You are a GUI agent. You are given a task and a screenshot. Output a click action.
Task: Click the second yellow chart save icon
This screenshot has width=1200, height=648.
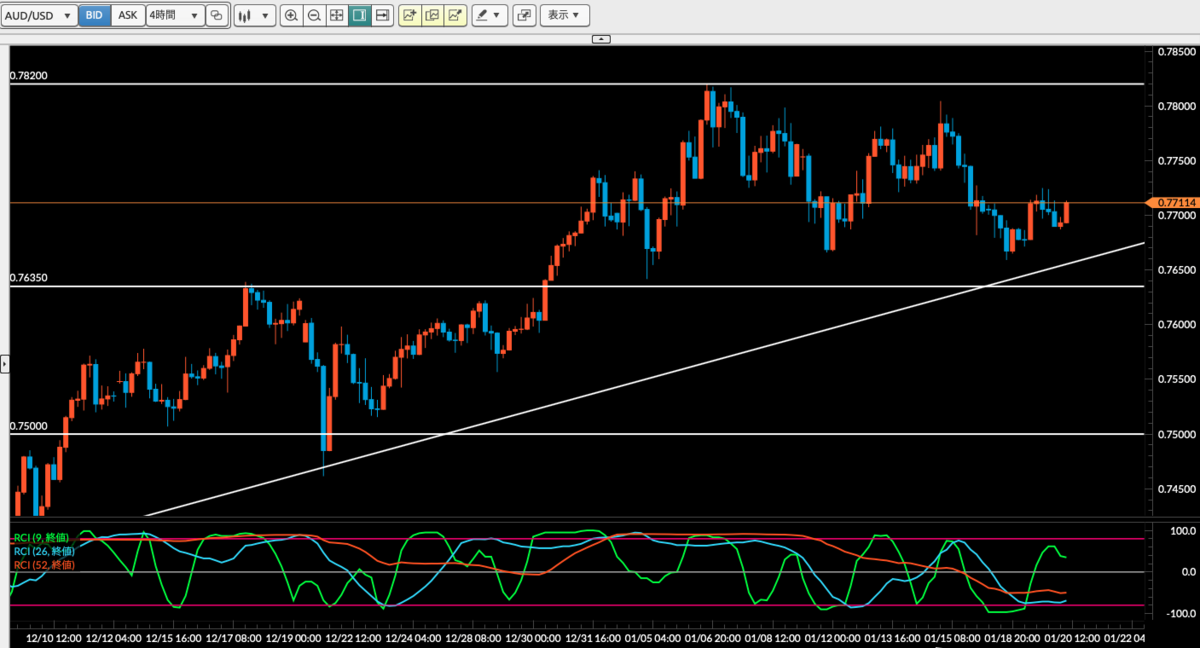pyautogui.click(x=432, y=15)
